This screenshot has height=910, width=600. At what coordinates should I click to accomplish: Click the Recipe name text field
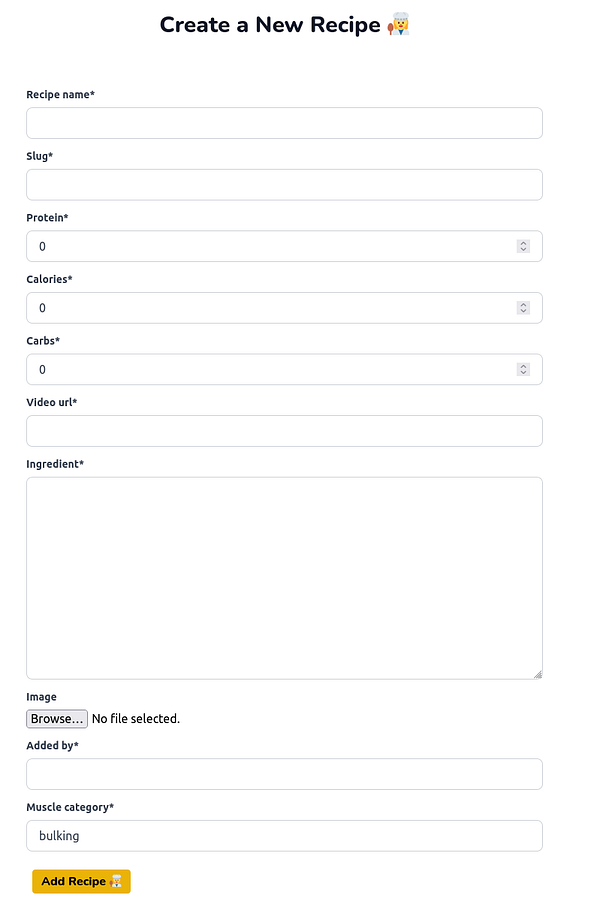click(284, 123)
